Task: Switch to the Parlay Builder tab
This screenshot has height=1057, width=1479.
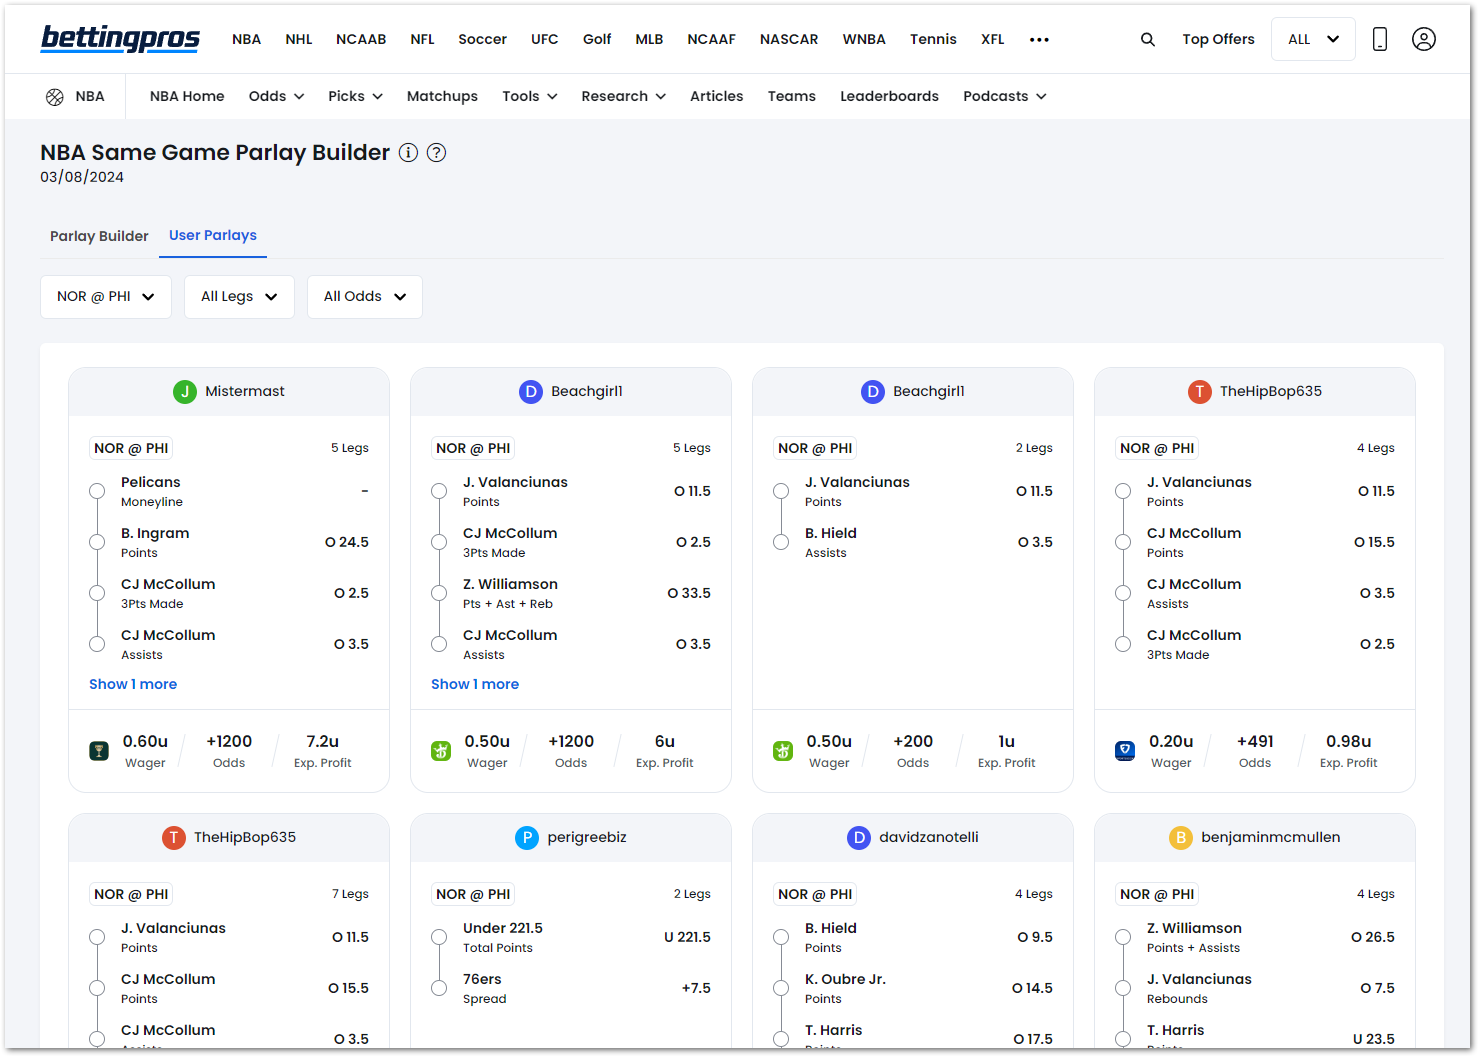Action: pyautogui.click(x=99, y=237)
